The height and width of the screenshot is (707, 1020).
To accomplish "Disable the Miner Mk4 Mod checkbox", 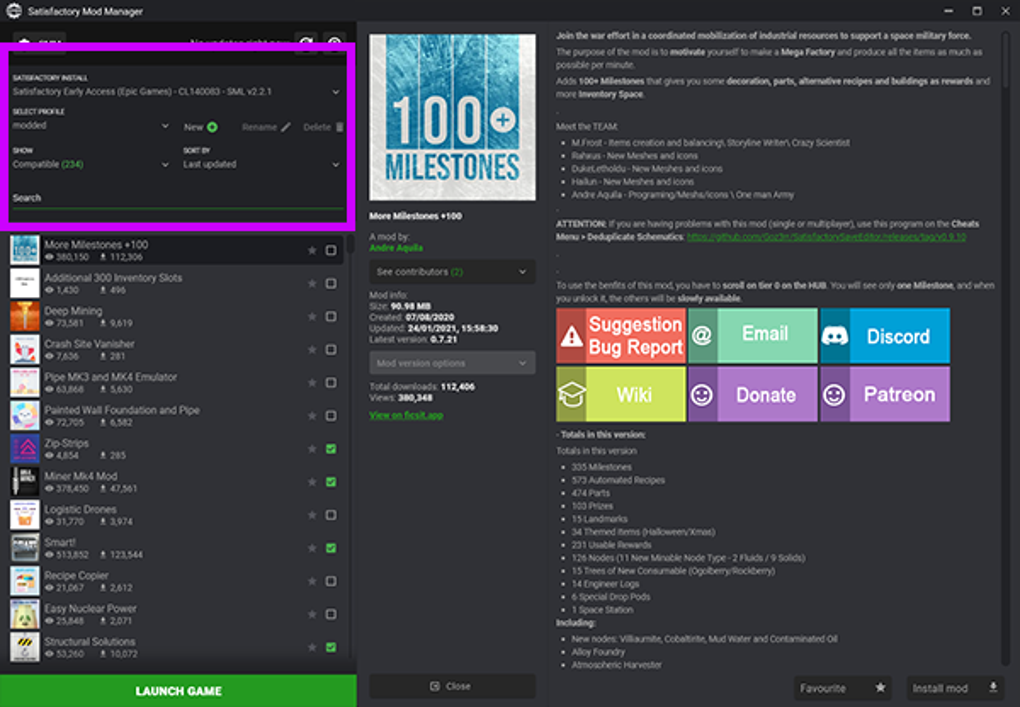I will click(331, 482).
